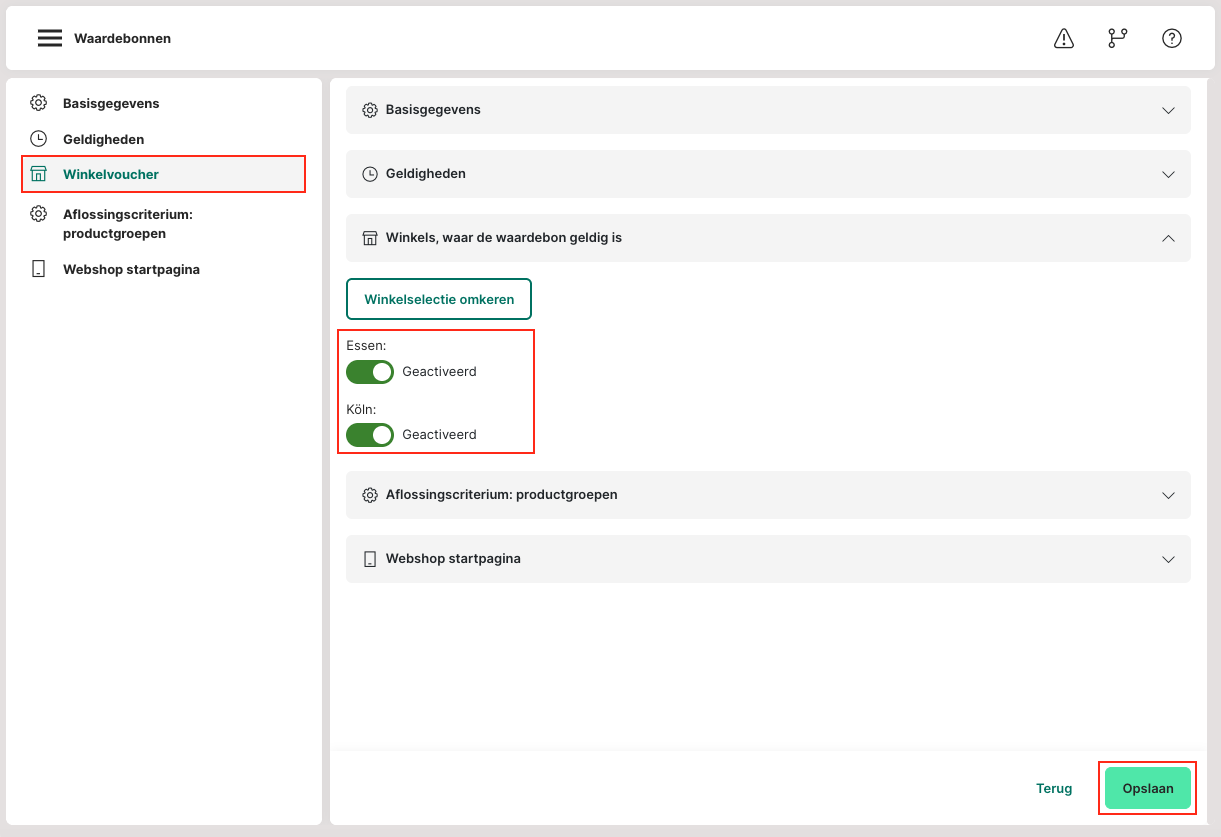The height and width of the screenshot is (837, 1221).
Task: Click the warning triangle icon
Action: click(1064, 38)
